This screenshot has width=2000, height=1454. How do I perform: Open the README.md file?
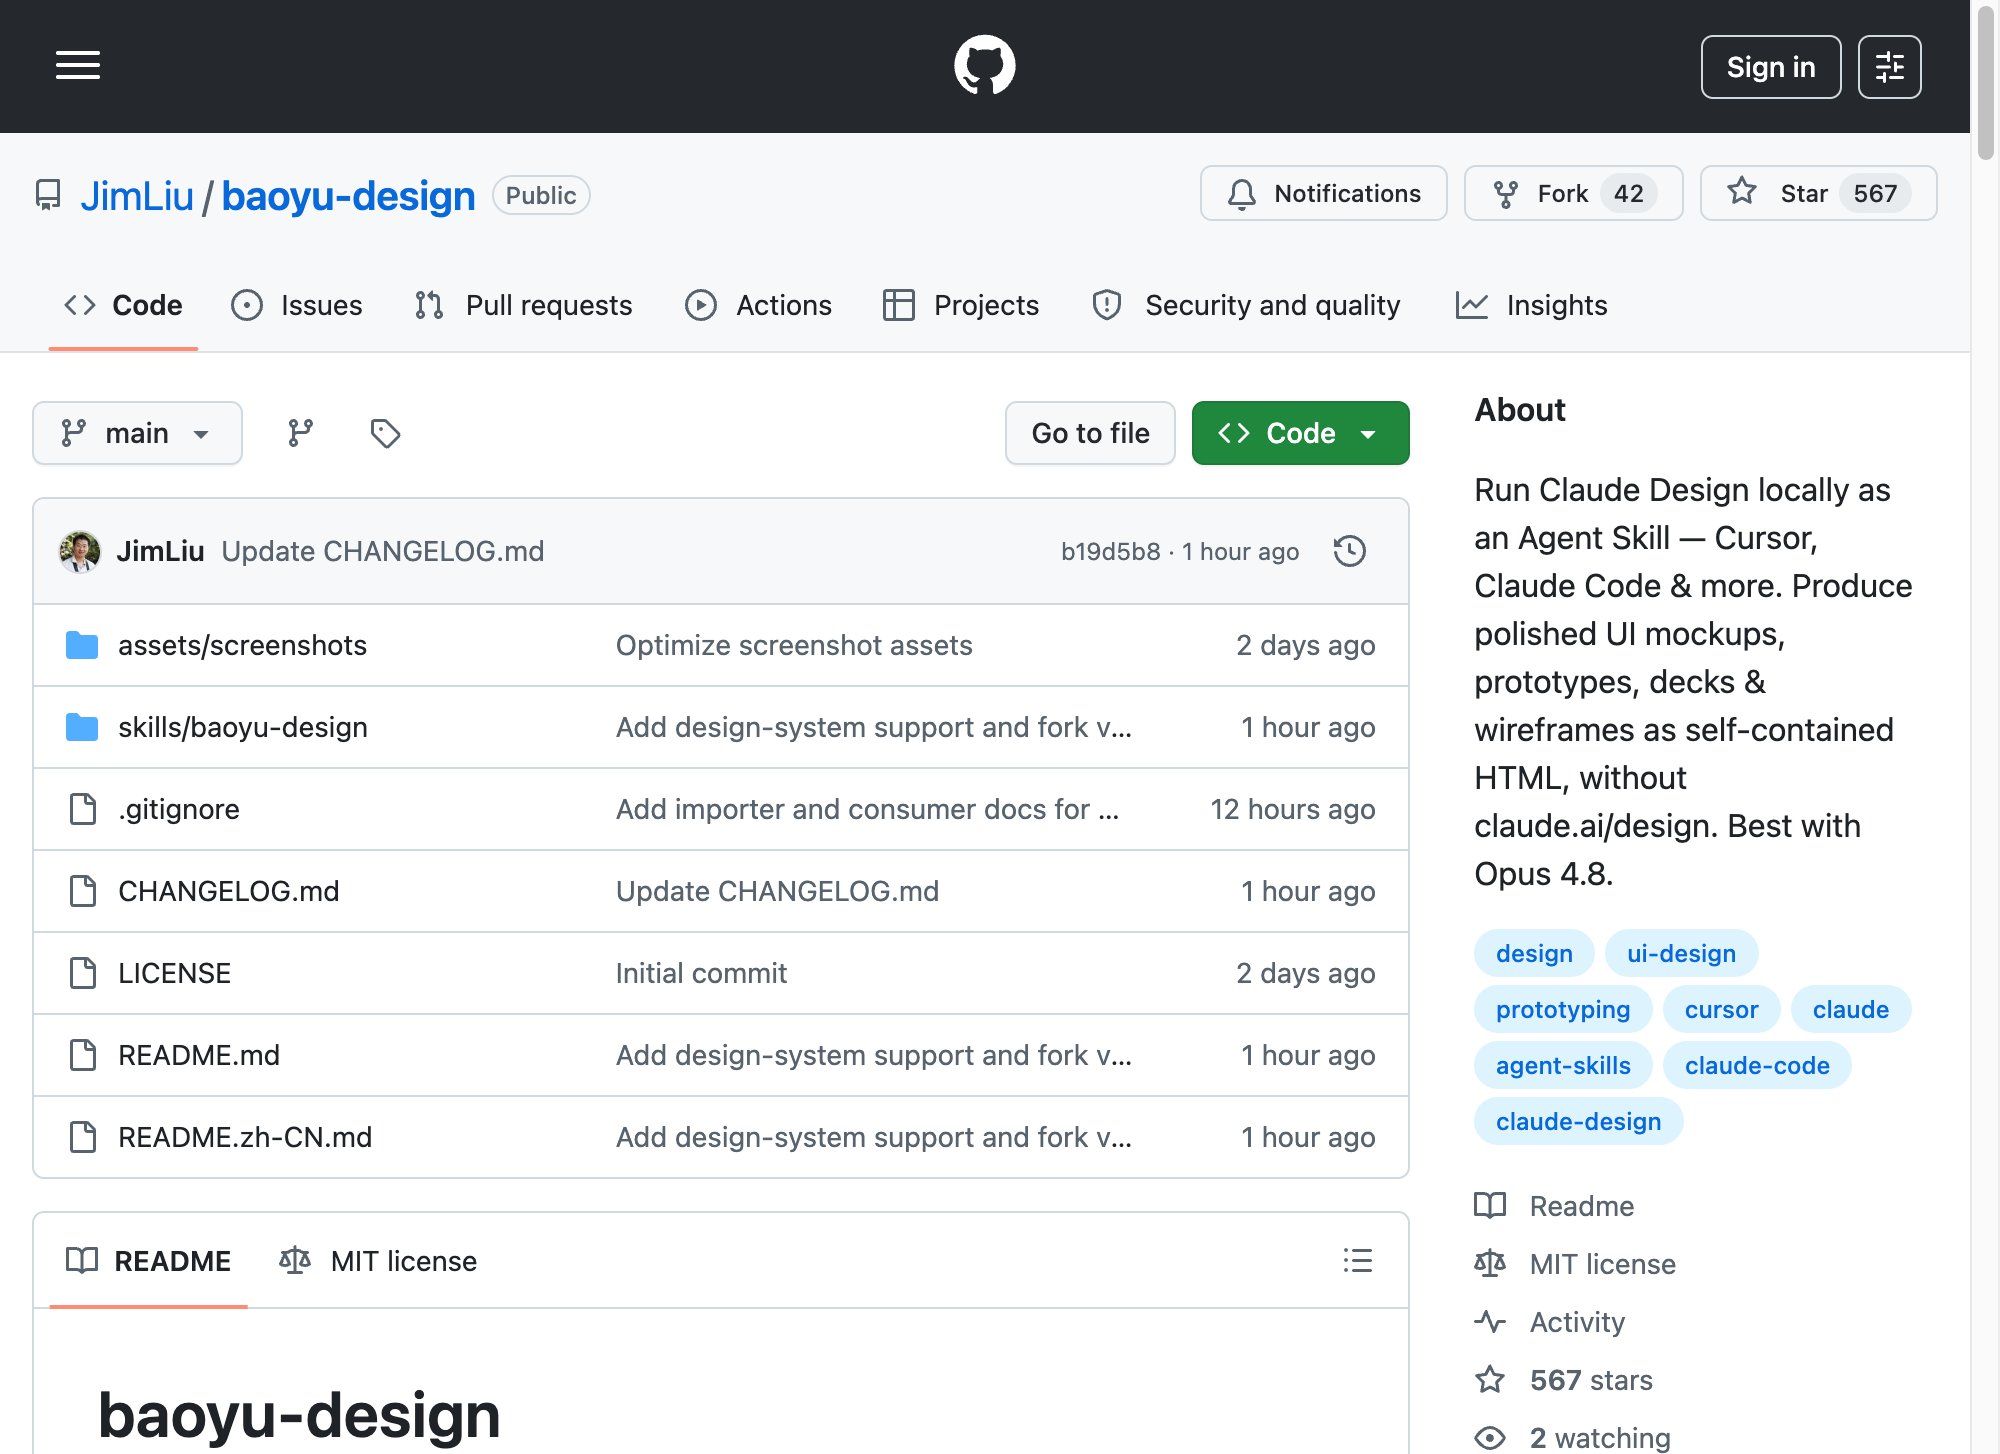199,1055
